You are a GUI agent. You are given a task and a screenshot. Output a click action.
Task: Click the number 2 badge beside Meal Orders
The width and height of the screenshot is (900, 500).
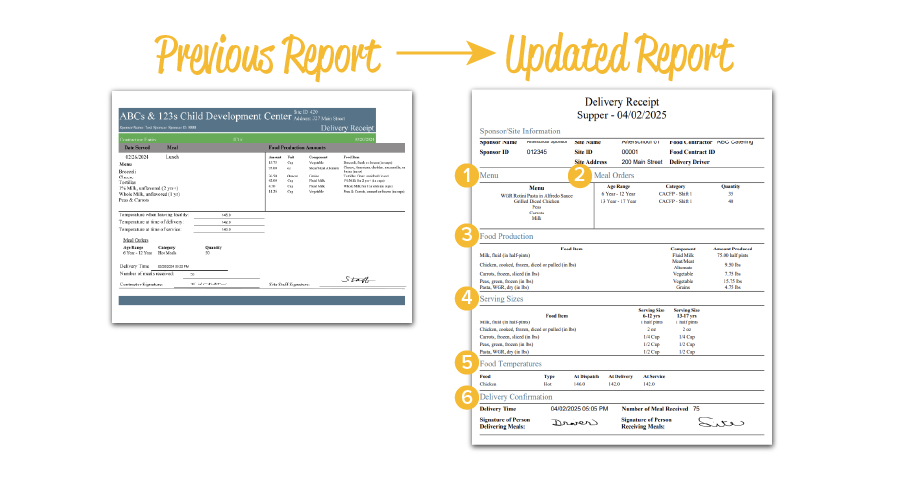(x=578, y=175)
